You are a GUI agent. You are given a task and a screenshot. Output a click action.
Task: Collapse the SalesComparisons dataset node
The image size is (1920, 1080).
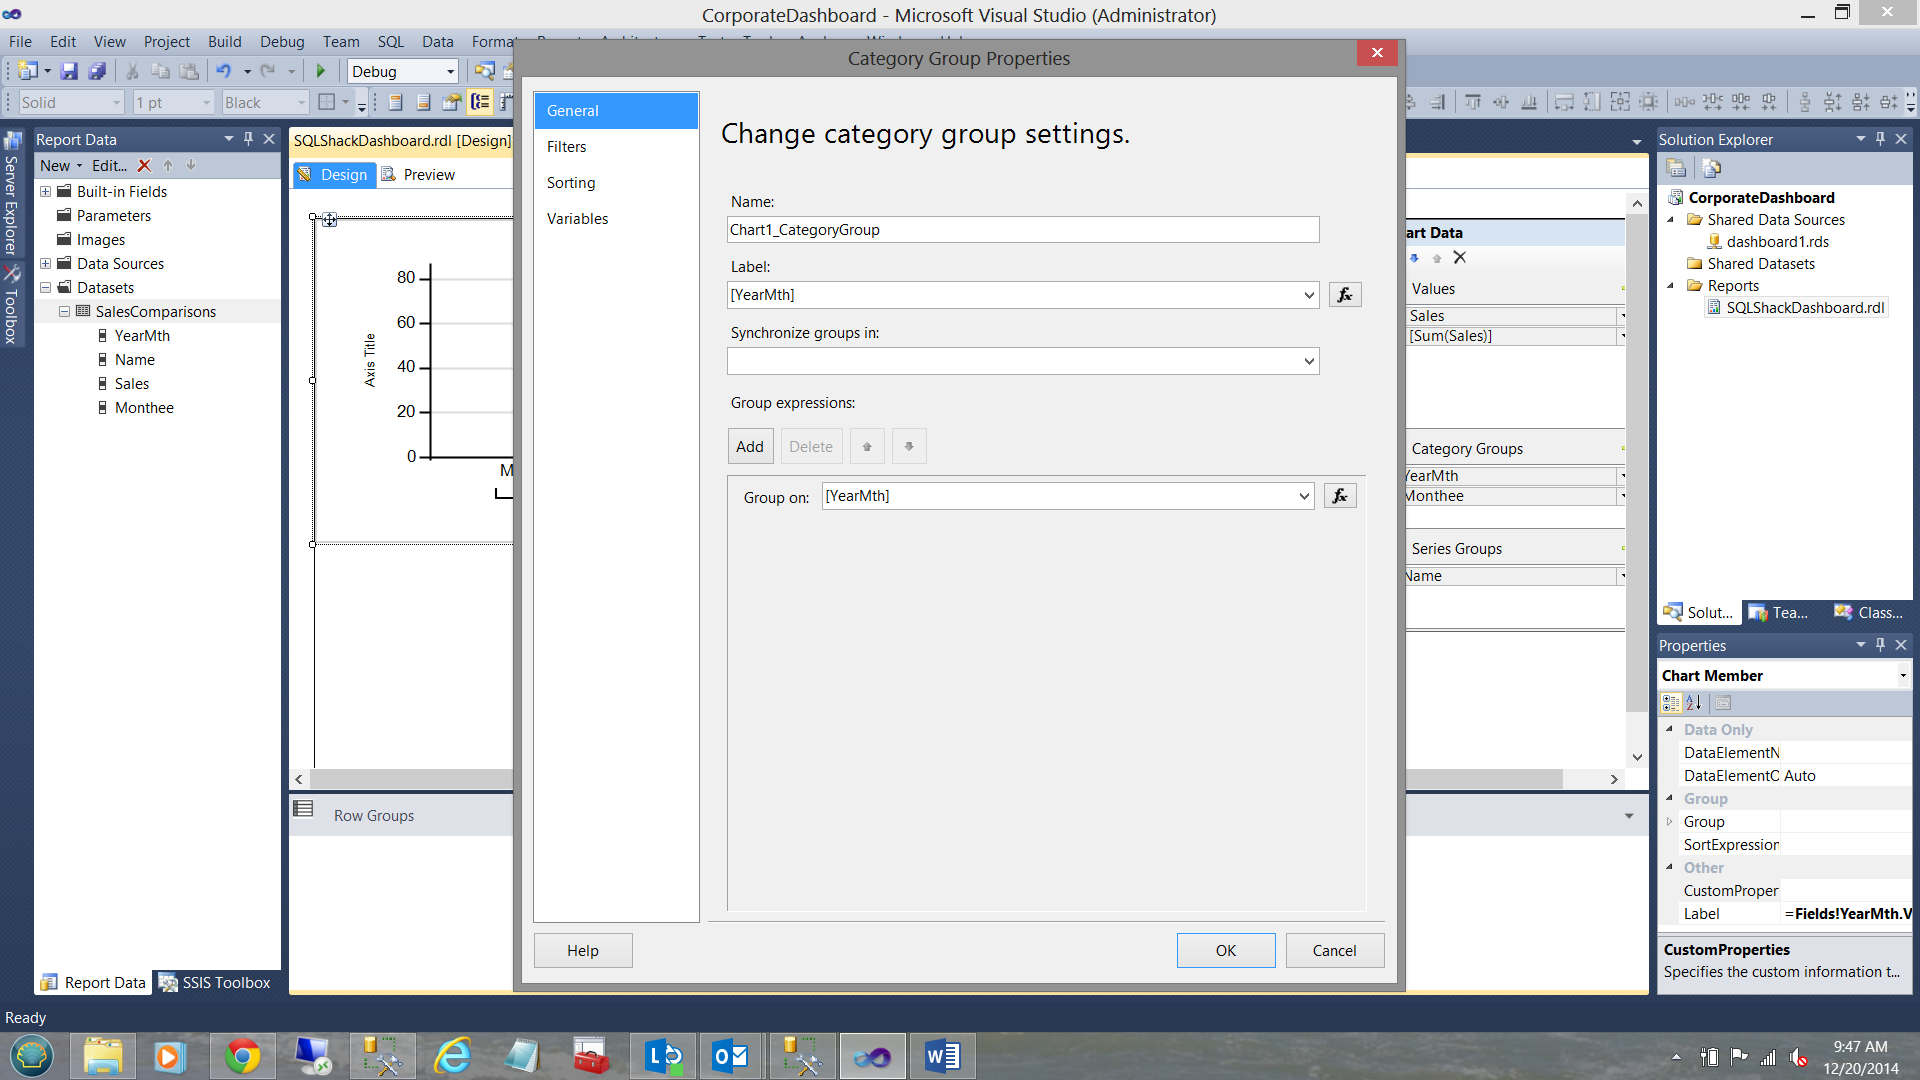point(64,312)
